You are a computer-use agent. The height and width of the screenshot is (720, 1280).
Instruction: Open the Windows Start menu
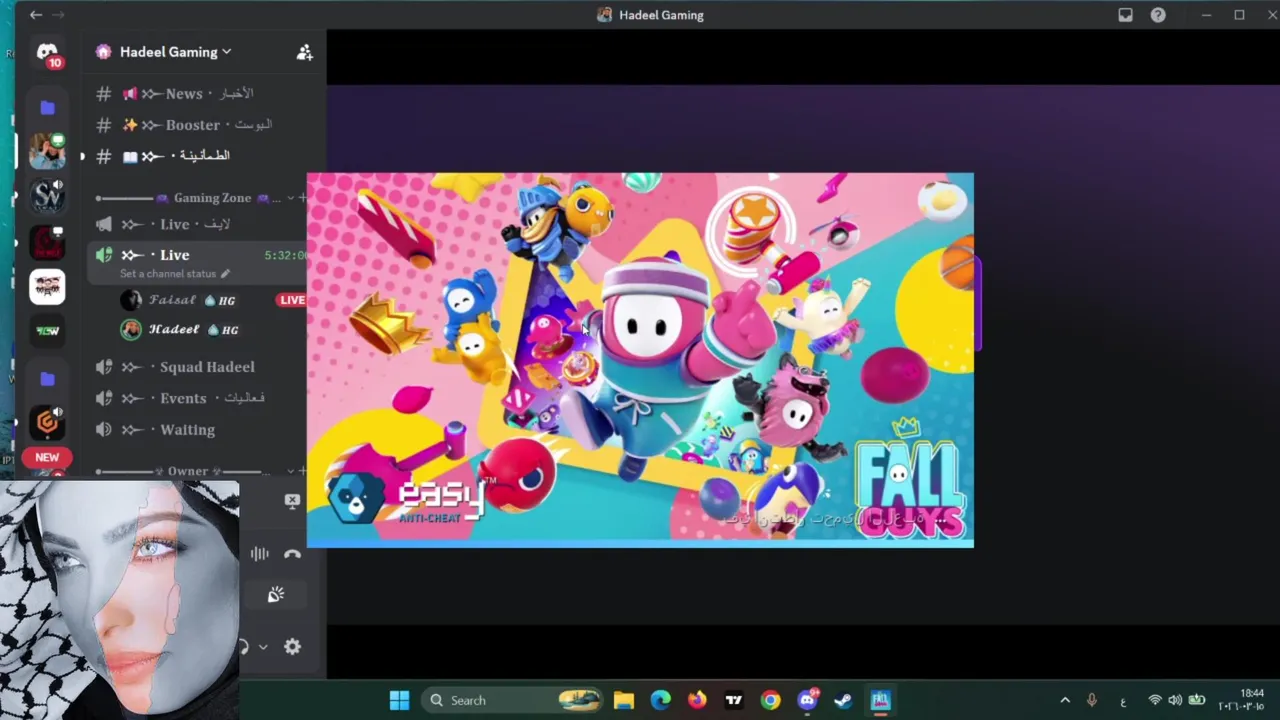(399, 700)
